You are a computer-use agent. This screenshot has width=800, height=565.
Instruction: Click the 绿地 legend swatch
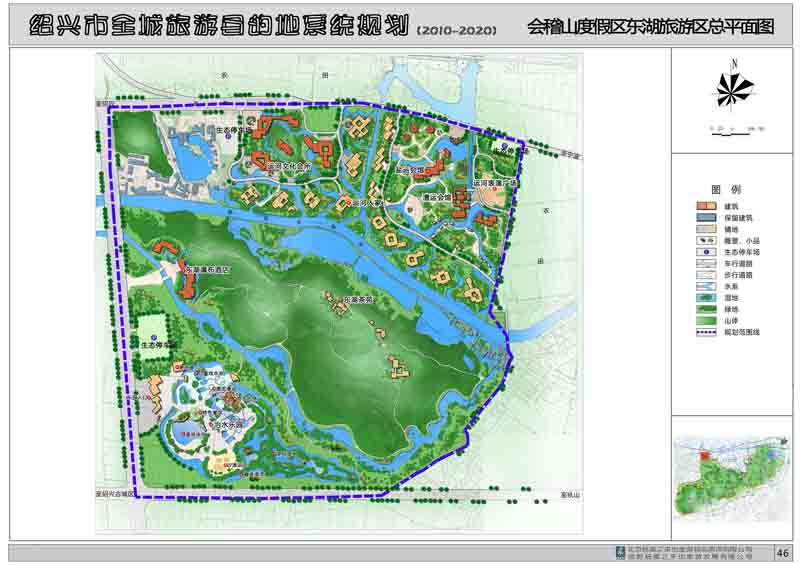[704, 309]
